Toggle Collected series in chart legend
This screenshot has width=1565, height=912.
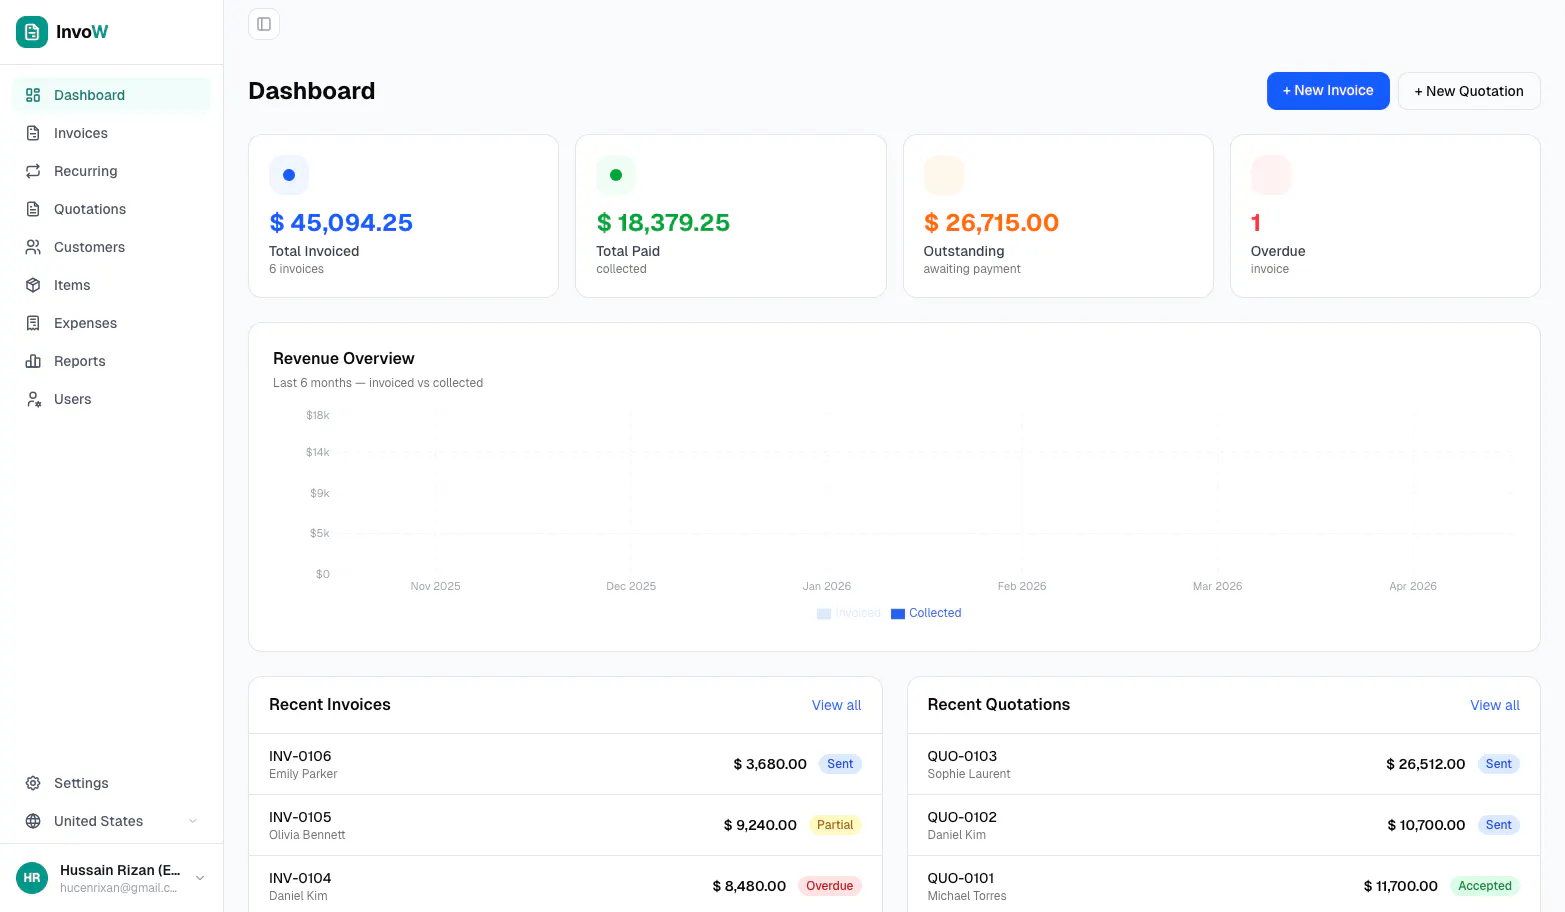coord(926,613)
